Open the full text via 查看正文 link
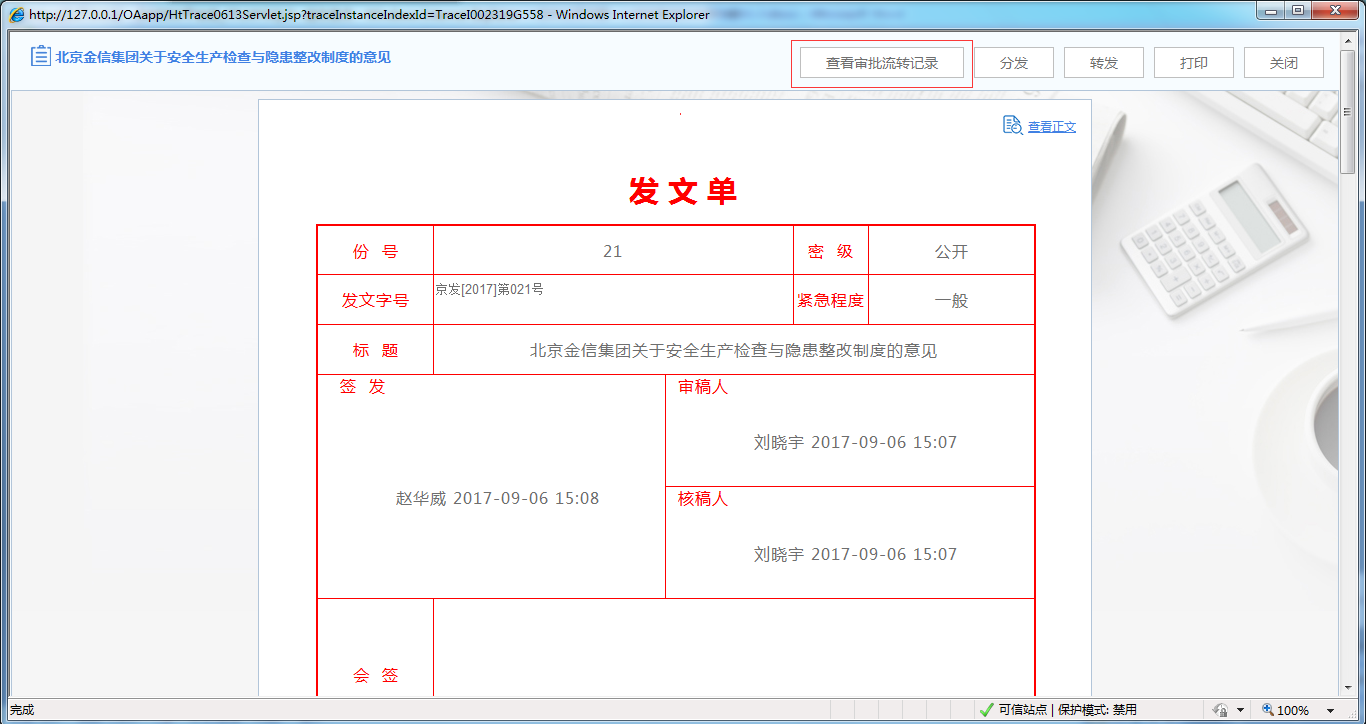Screen dimensions: 1366x724 pyautogui.click(x=1051, y=124)
